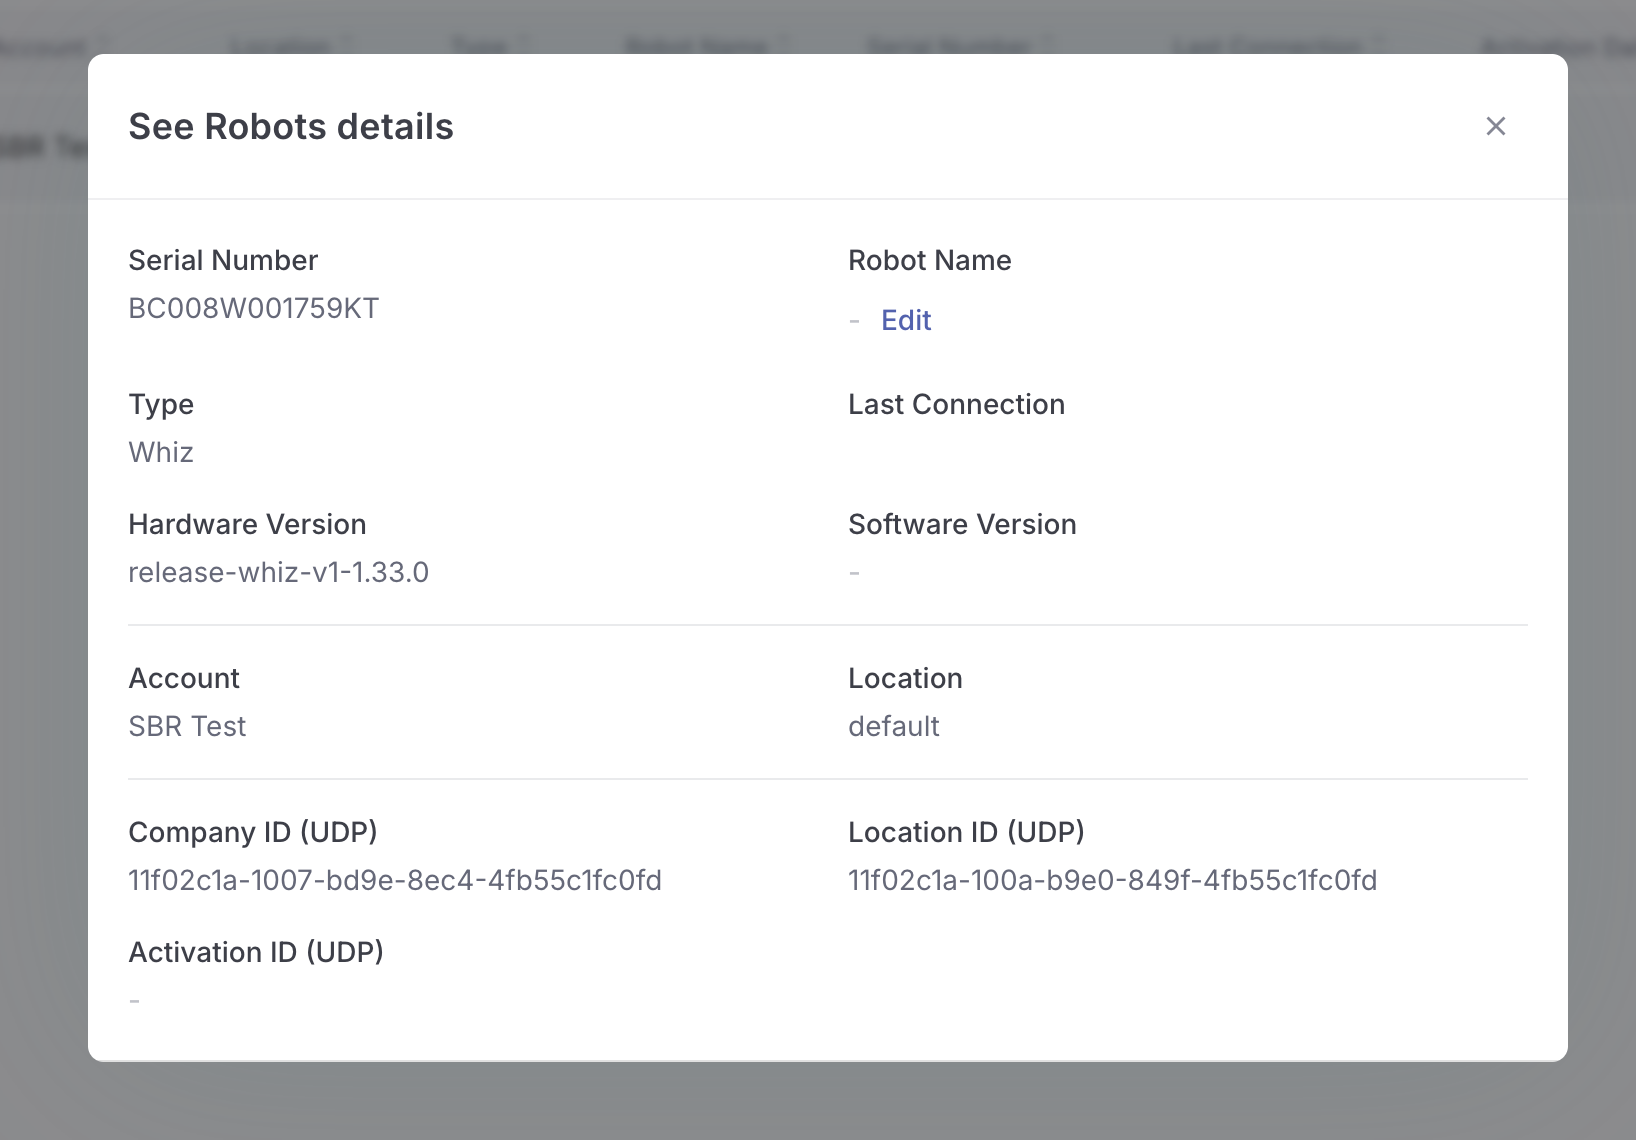Image resolution: width=1636 pixels, height=1140 pixels.
Task: Click the Whiz type value
Action: tap(161, 452)
